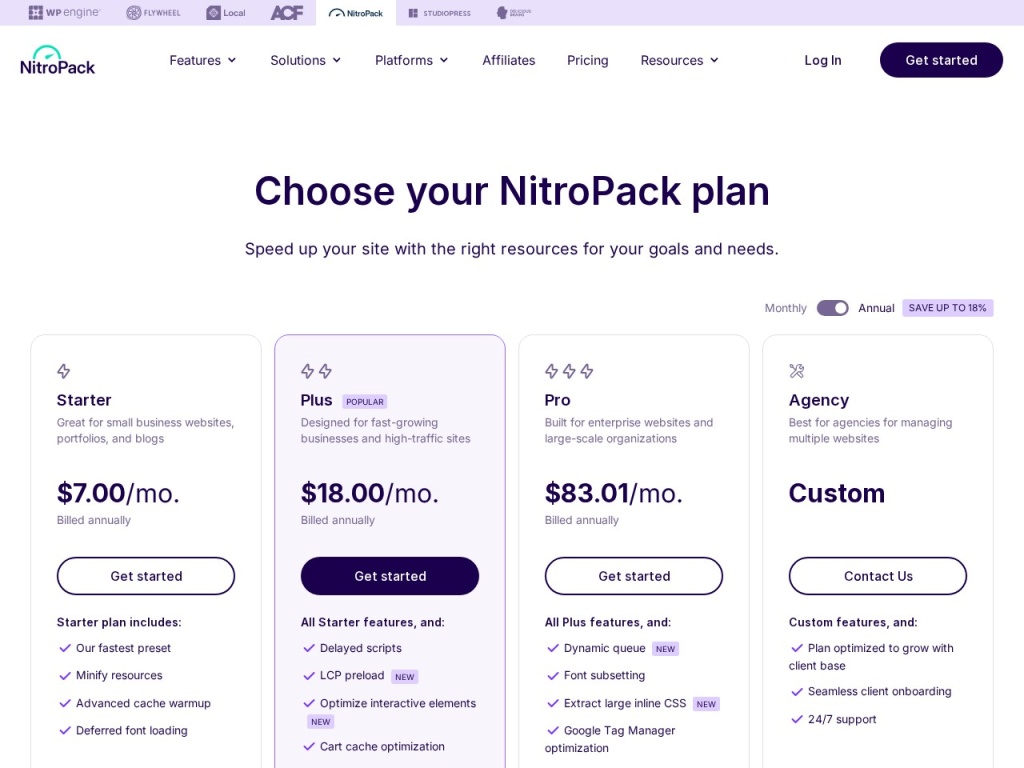Click the Choose your NitroPack plan heading

[512, 191]
